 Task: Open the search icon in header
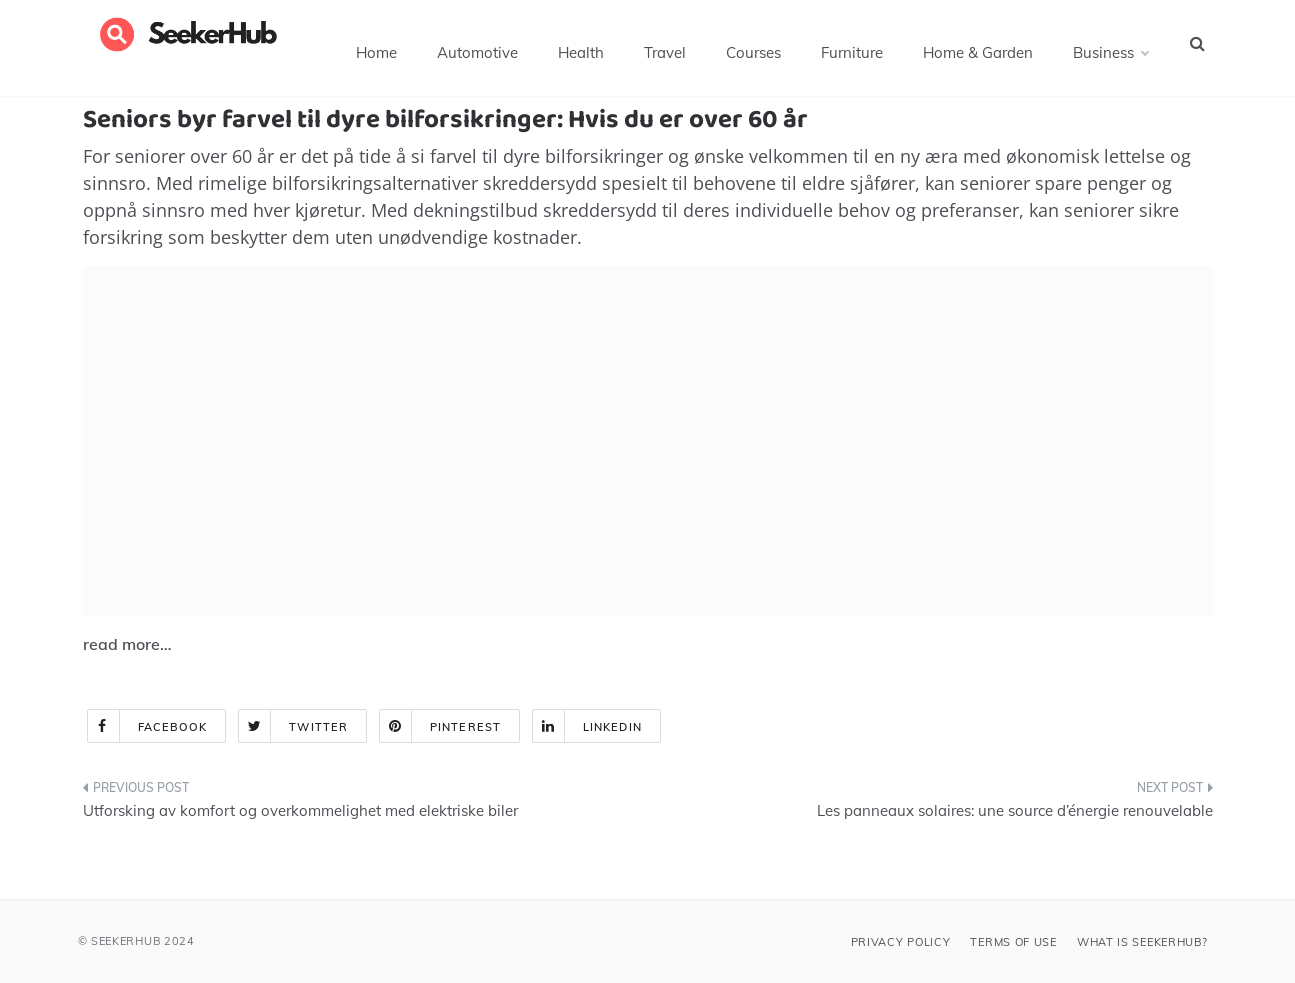click(x=1197, y=44)
